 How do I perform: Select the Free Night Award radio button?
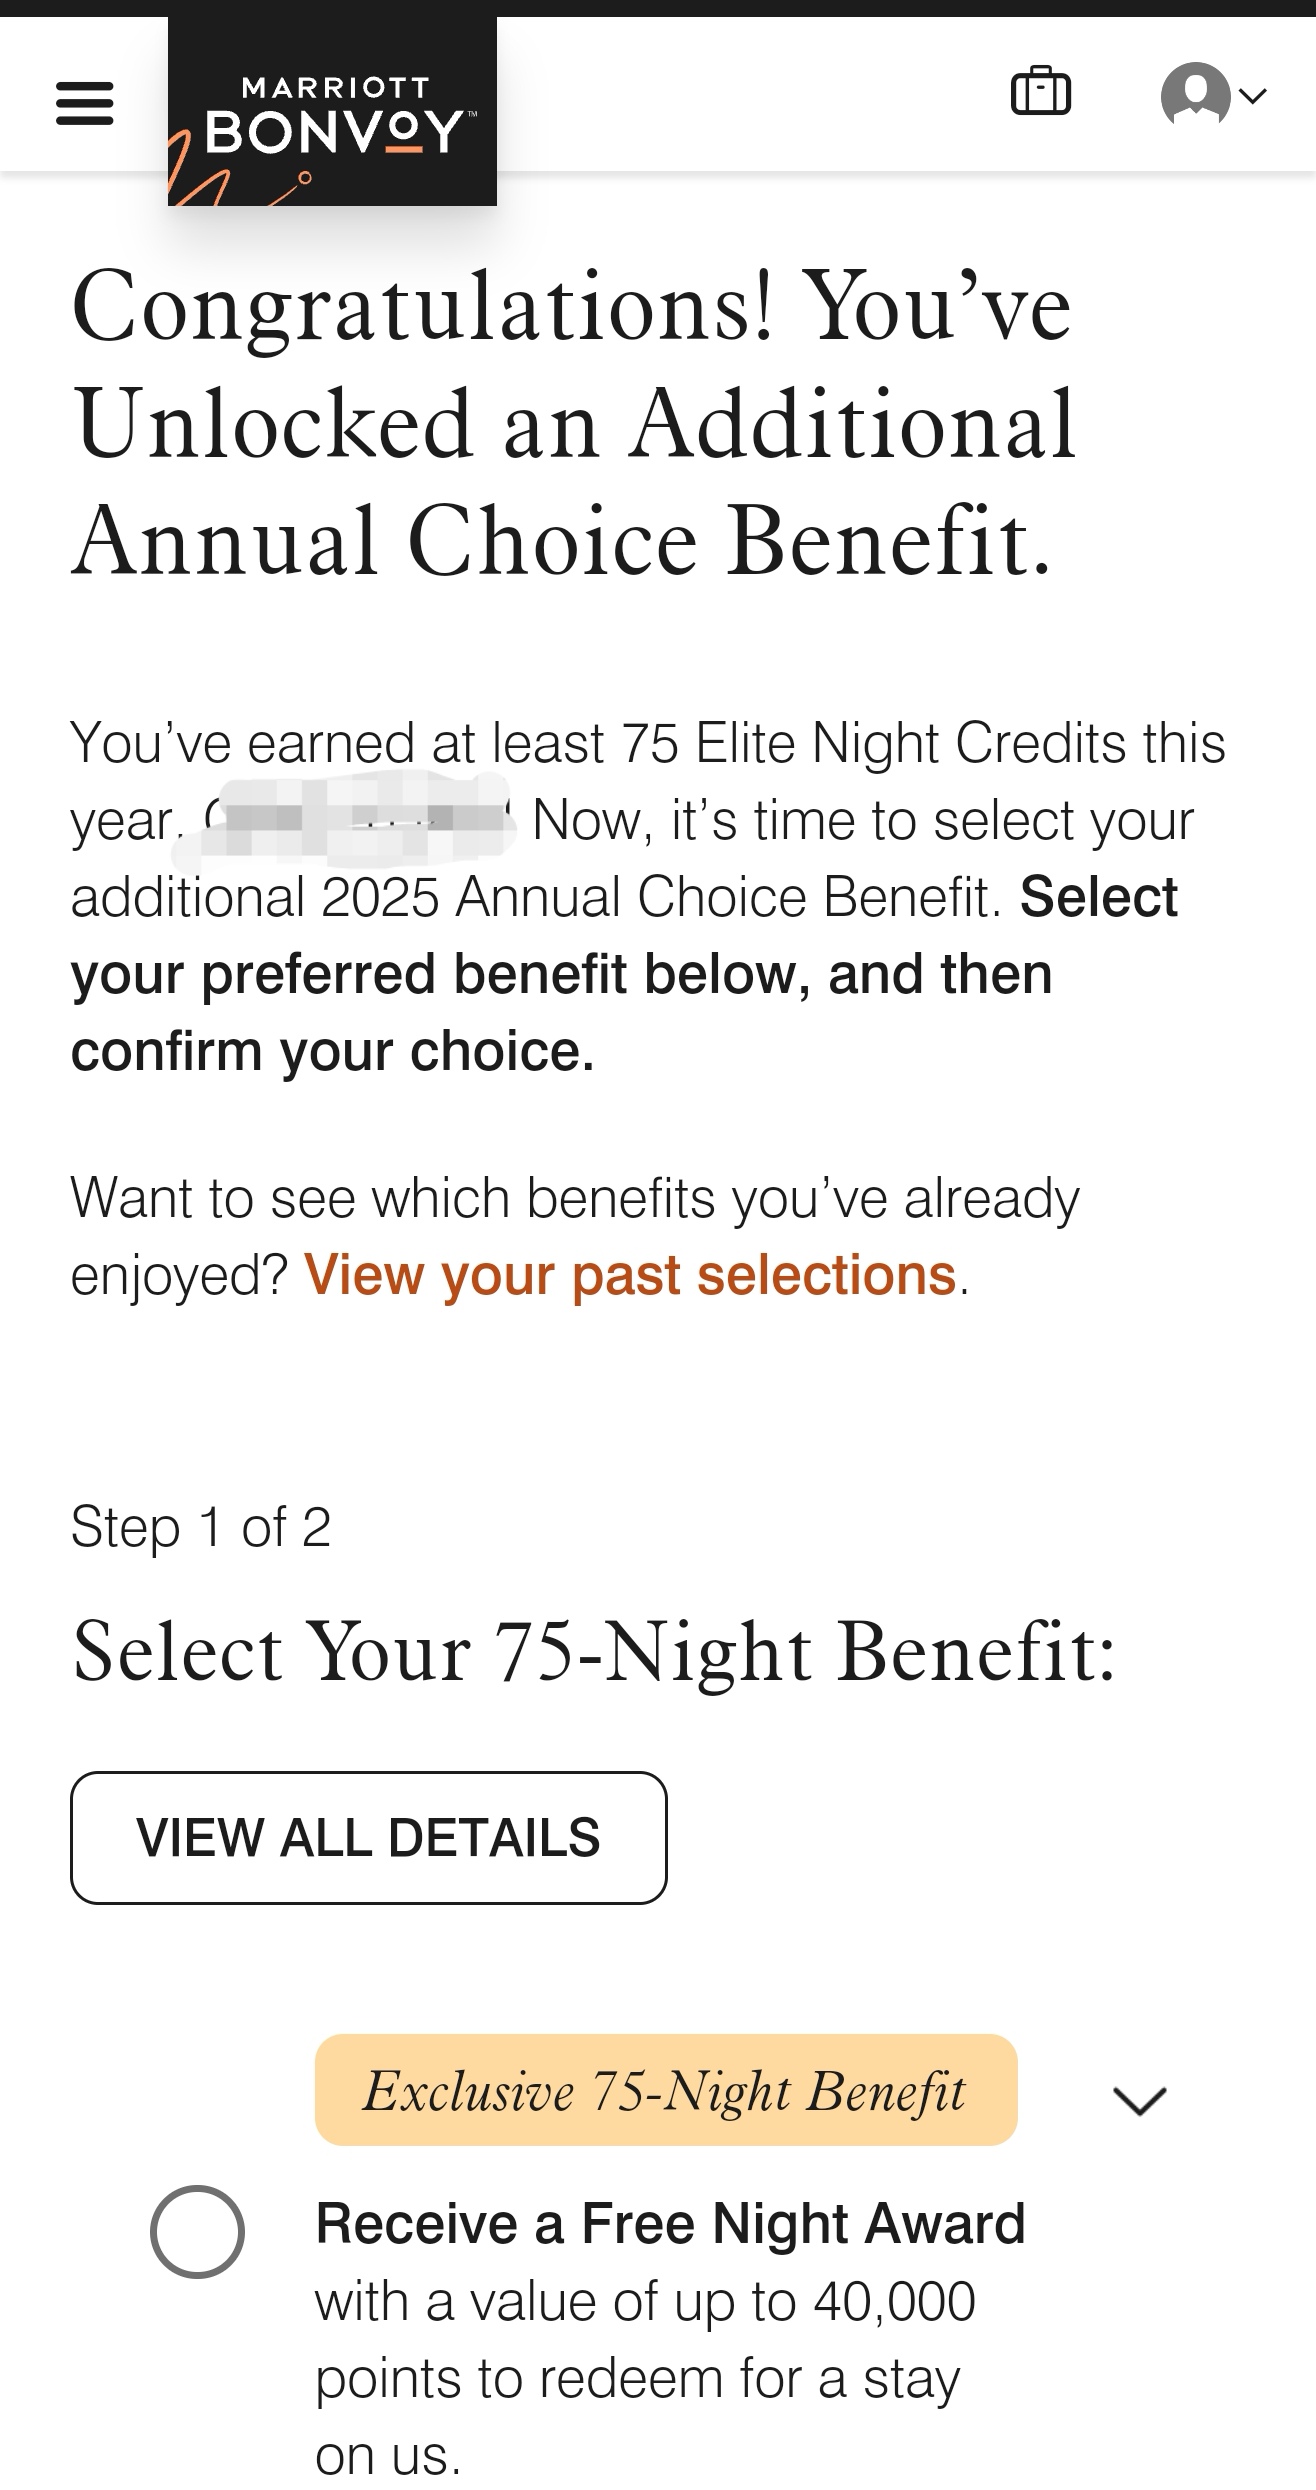197,2232
